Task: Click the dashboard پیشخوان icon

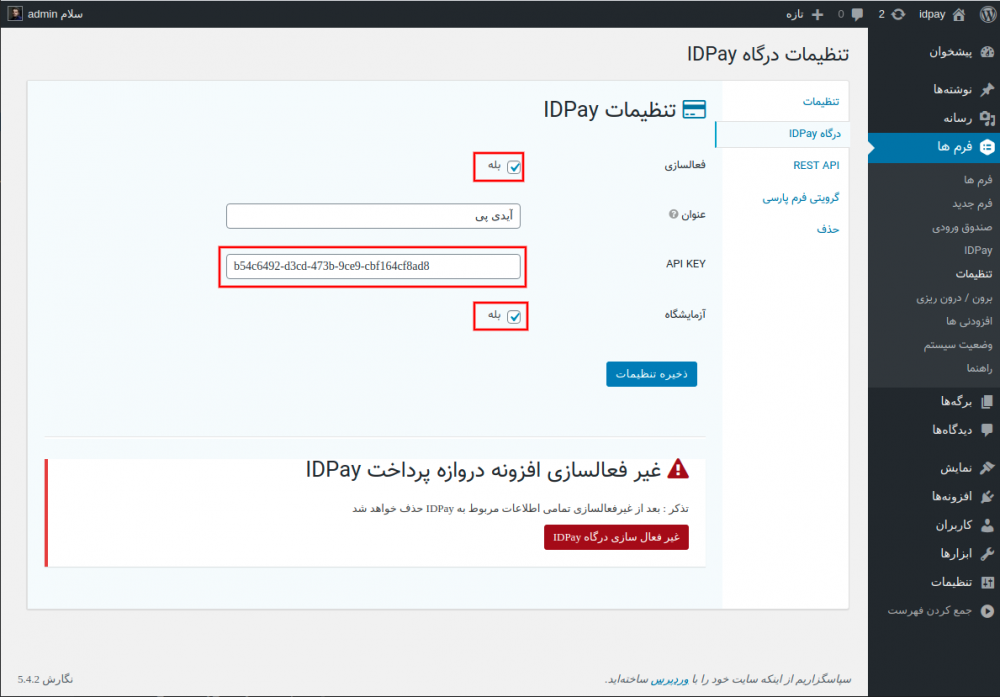Action: [987, 52]
